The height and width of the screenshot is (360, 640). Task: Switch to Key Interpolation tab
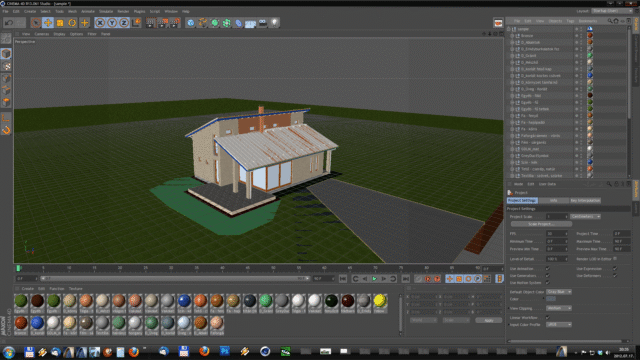(x=585, y=200)
